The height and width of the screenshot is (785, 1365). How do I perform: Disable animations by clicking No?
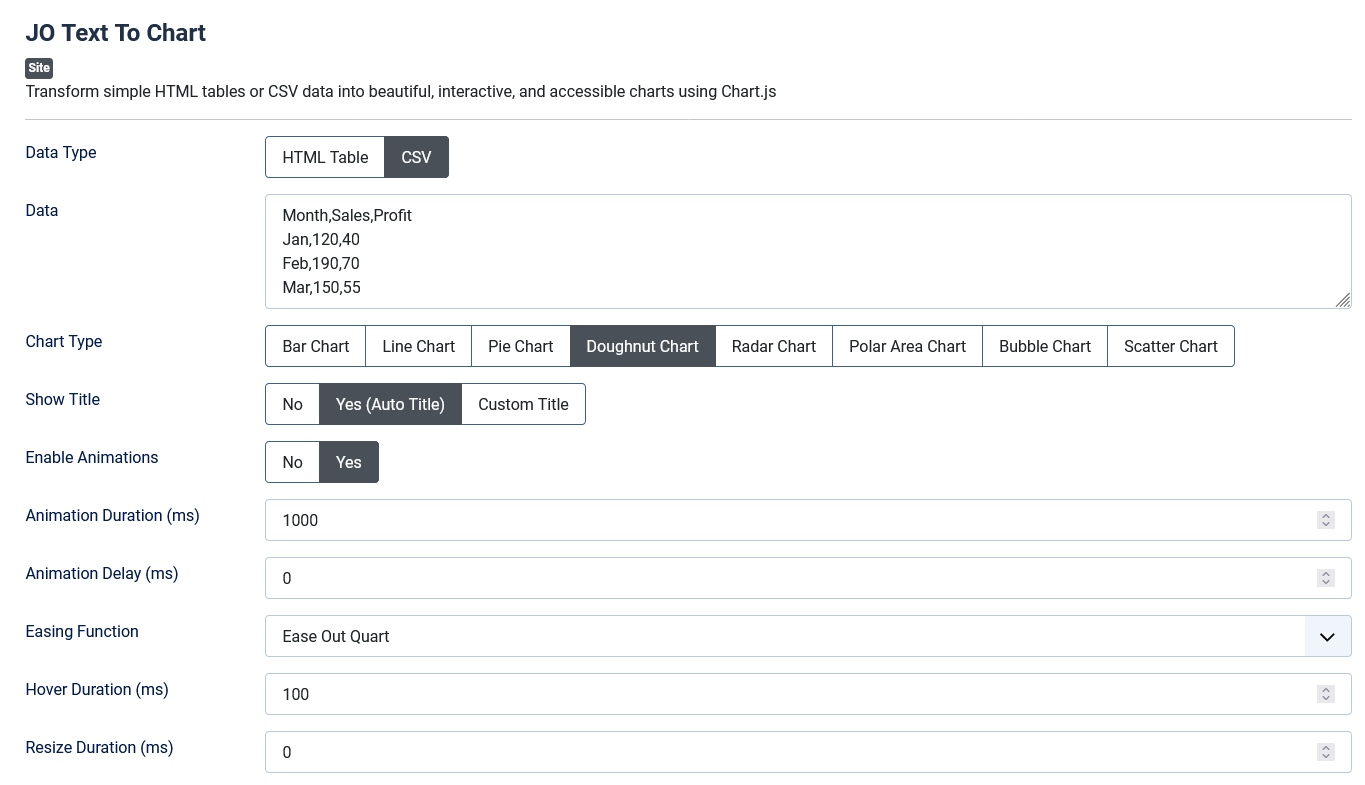pos(292,462)
